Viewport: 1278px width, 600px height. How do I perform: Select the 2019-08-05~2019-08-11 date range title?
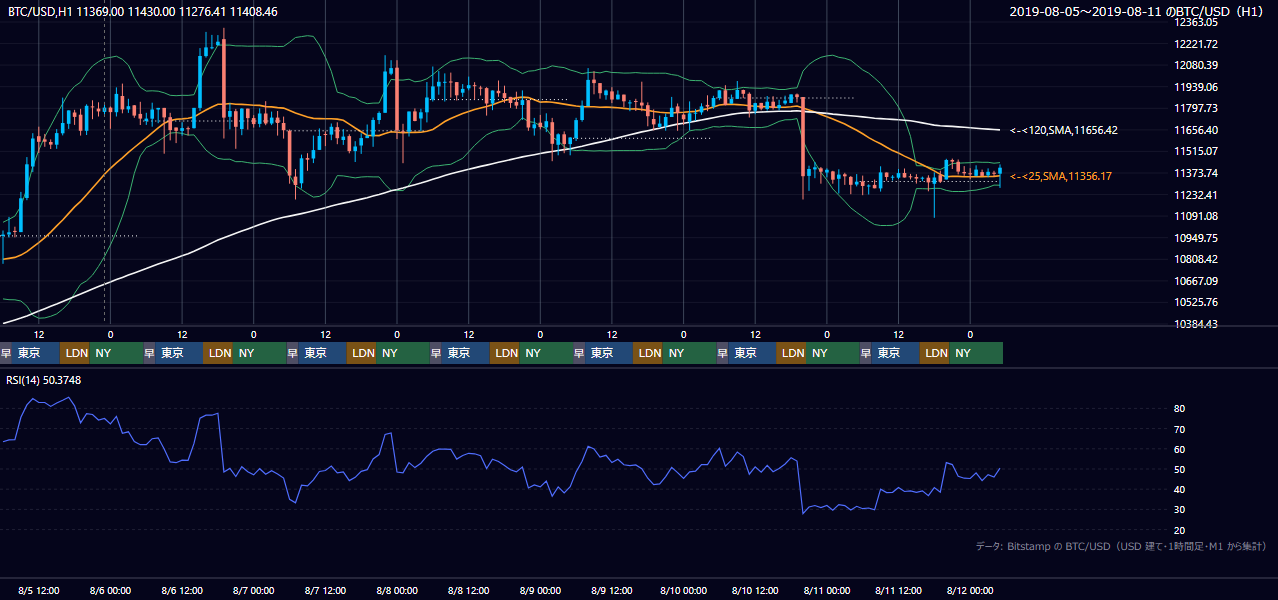point(1139,12)
